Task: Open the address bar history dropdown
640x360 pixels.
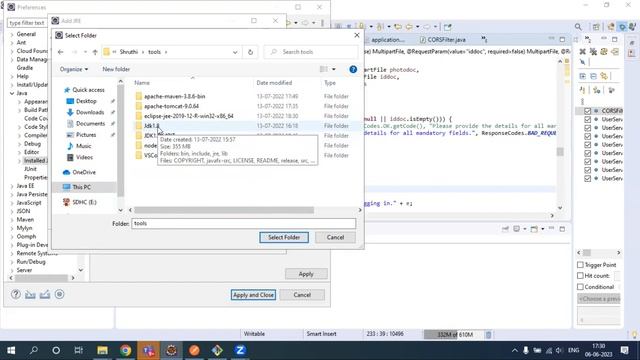Action: [235, 52]
